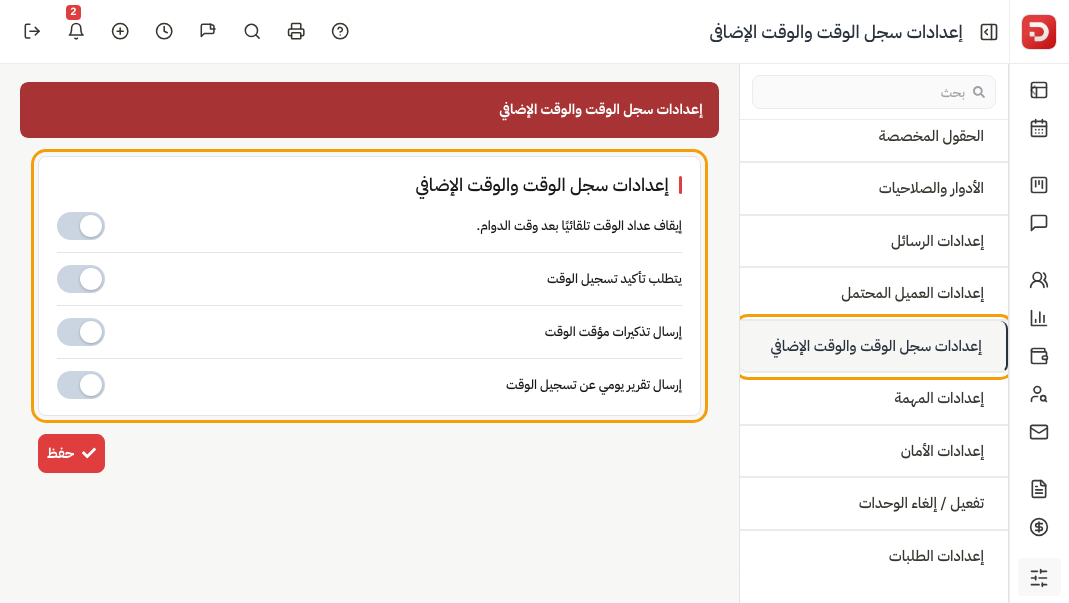
Task: Click the logout icon in top bar
Action: click(x=32, y=31)
